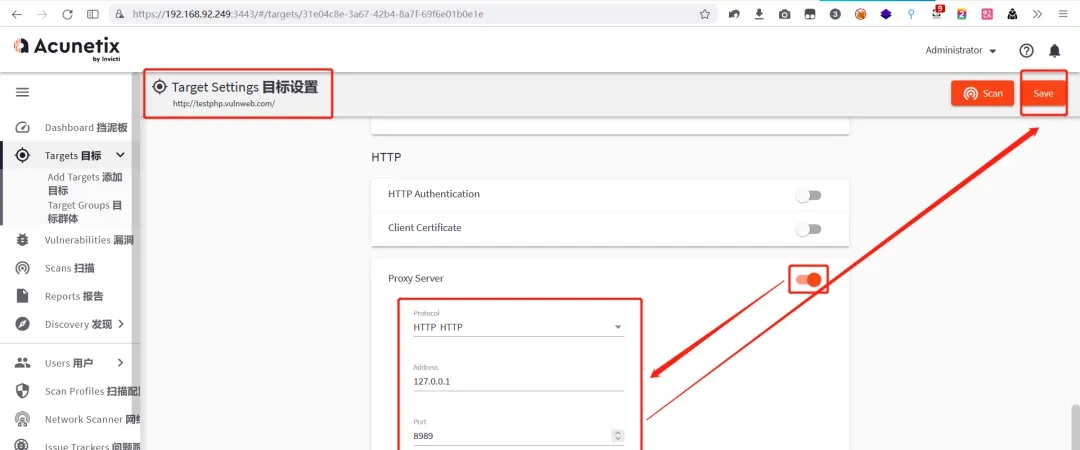Viewport: 1080px width, 450px height.
Task: Click extension icon with red 9 badge
Action: (x=937, y=12)
